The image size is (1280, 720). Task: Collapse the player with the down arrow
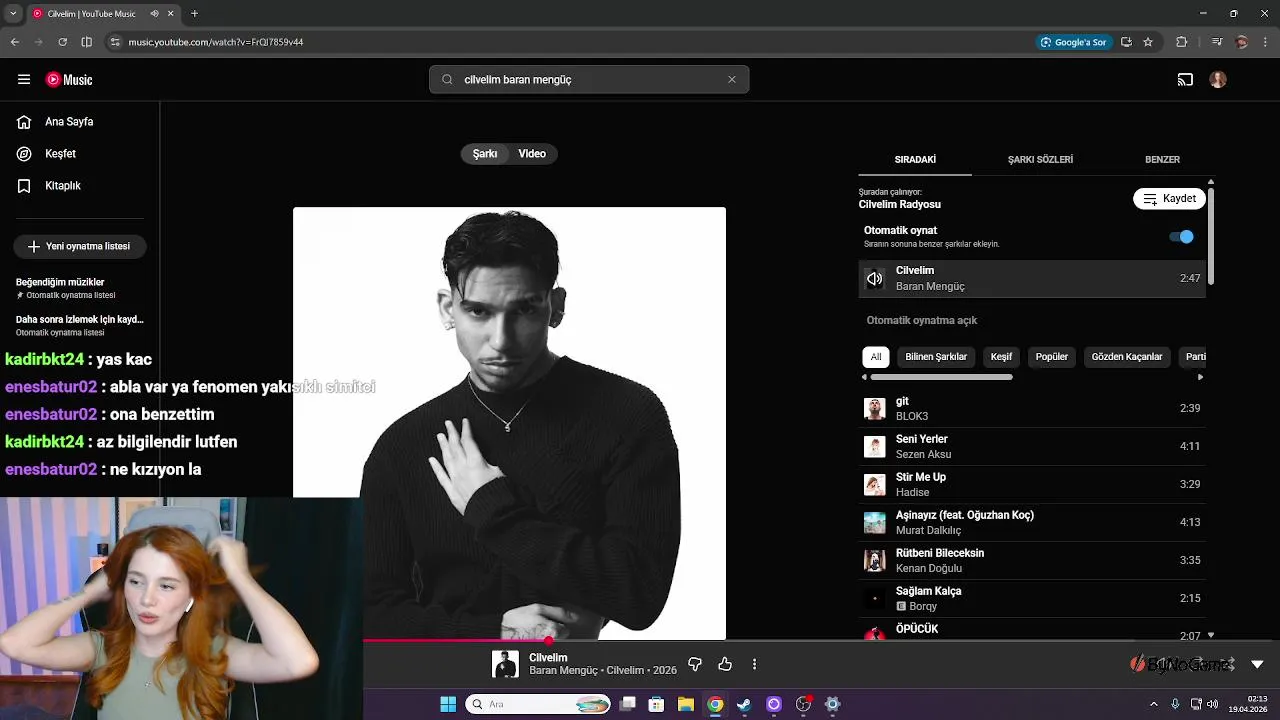[1257, 665]
